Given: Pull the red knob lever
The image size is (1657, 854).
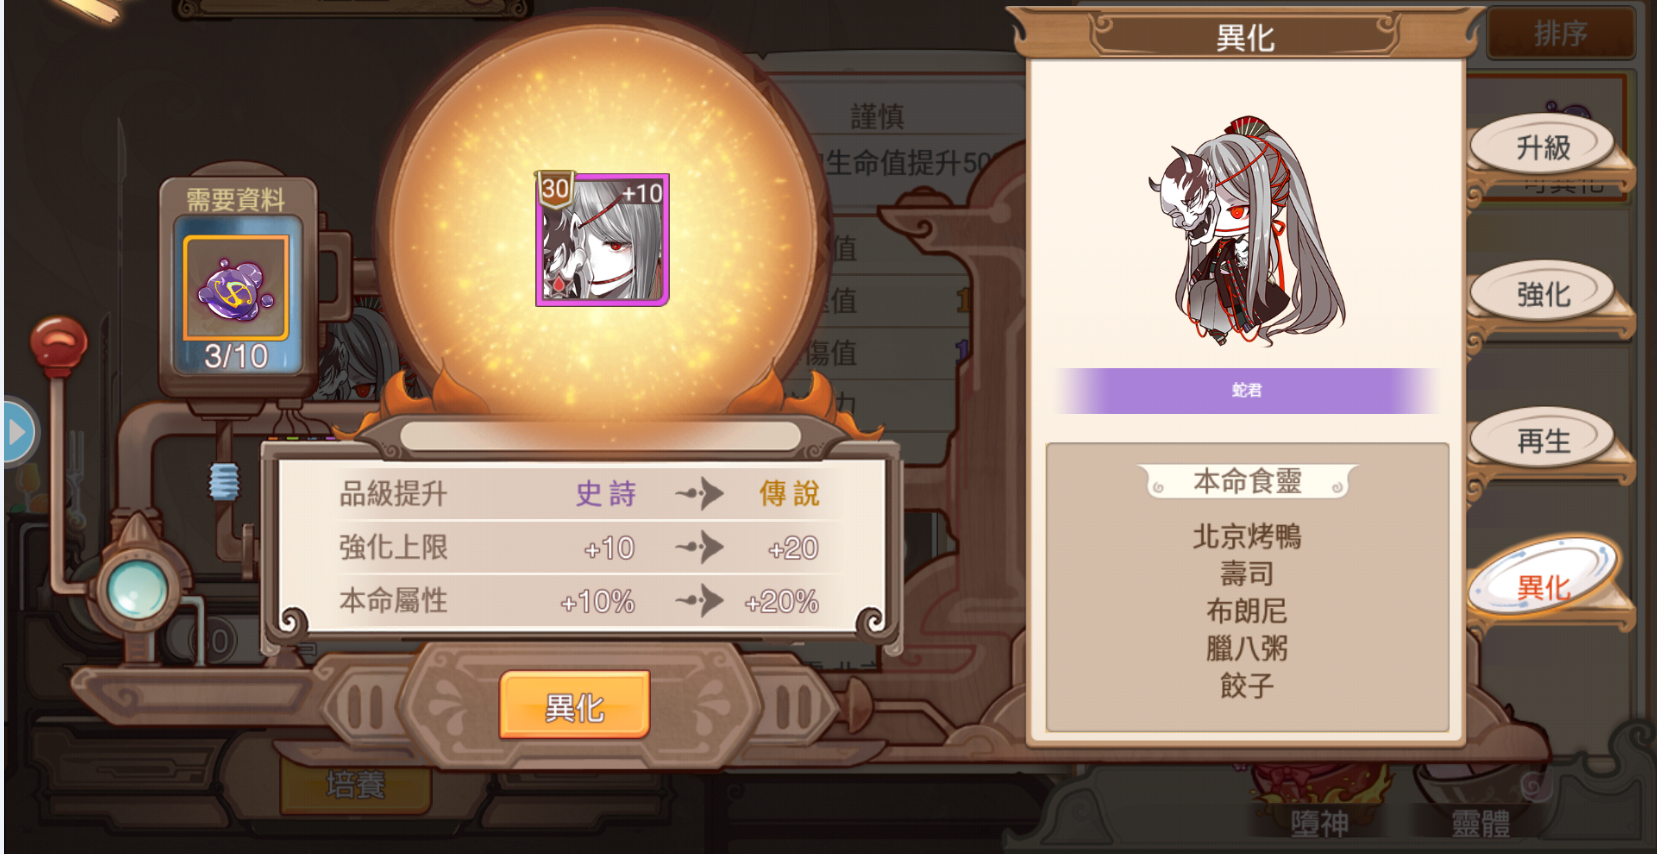Looking at the screenshot, I should pos(58,345).
